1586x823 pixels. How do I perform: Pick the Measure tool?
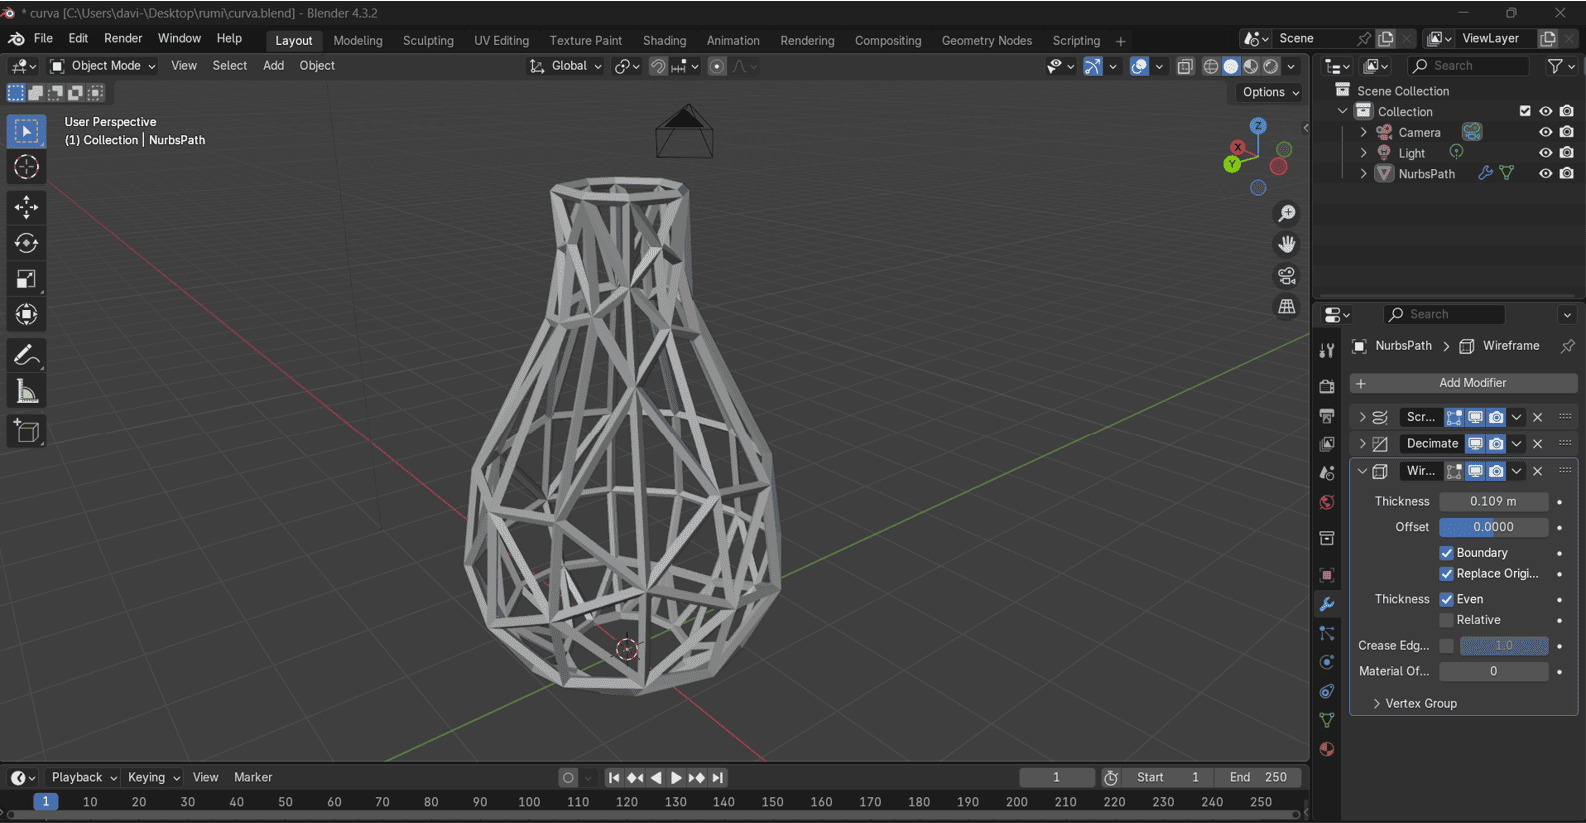tap(27, 392)
